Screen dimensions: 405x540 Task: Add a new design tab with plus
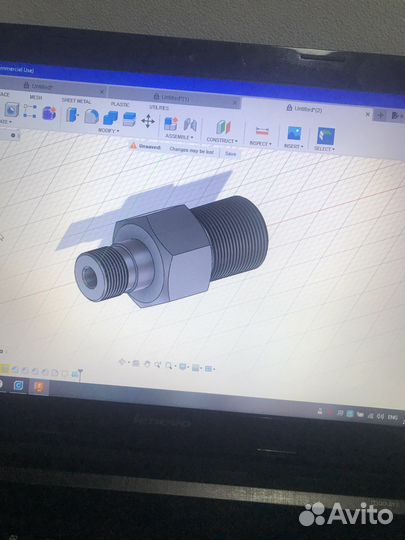[380, 115]
